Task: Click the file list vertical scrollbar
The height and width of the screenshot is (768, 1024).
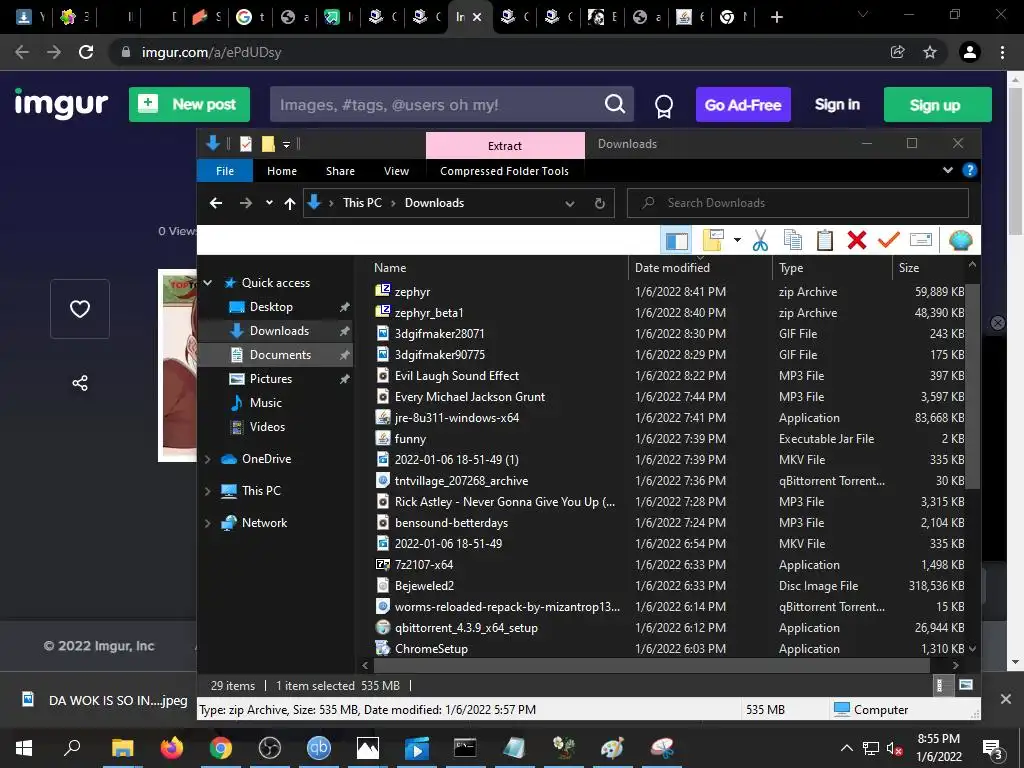Action: coord(972,385)
